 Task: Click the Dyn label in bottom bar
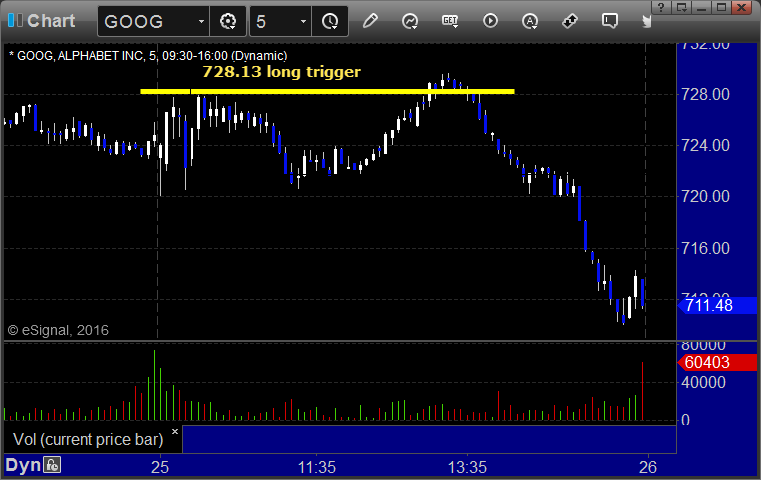coord(23,465)
